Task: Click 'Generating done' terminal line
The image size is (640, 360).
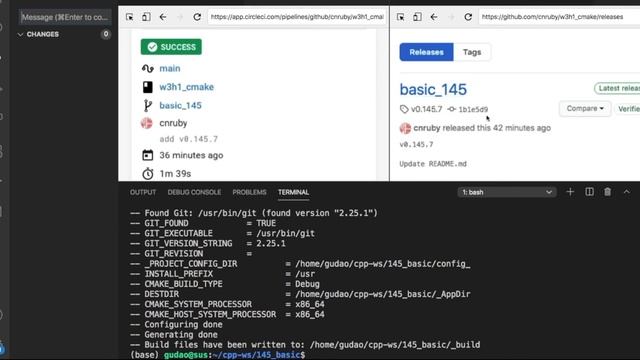Action: pos(174,335)
